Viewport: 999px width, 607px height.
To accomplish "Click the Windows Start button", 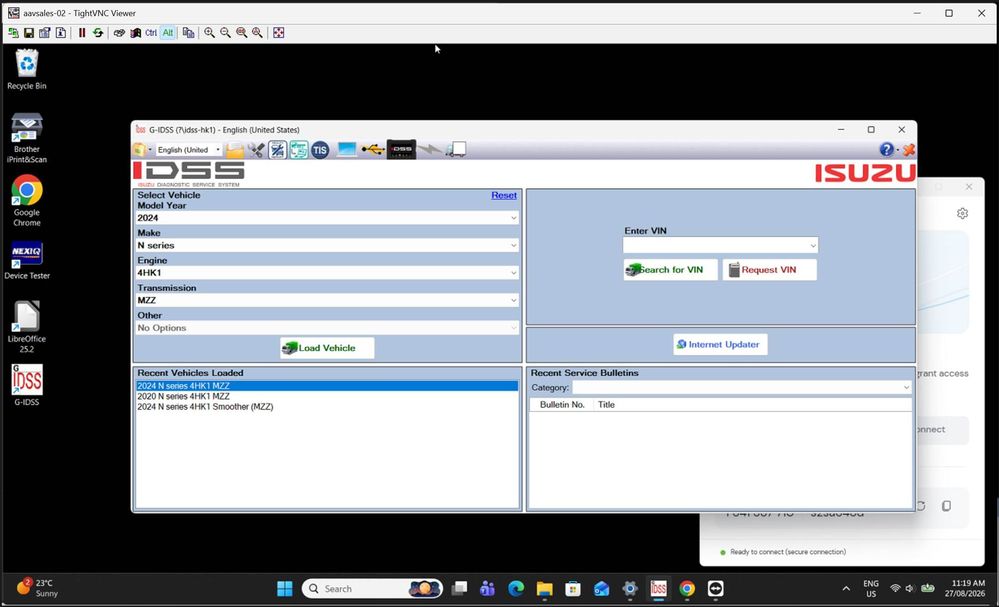I will pyautogui.click(x=285, y=589).
